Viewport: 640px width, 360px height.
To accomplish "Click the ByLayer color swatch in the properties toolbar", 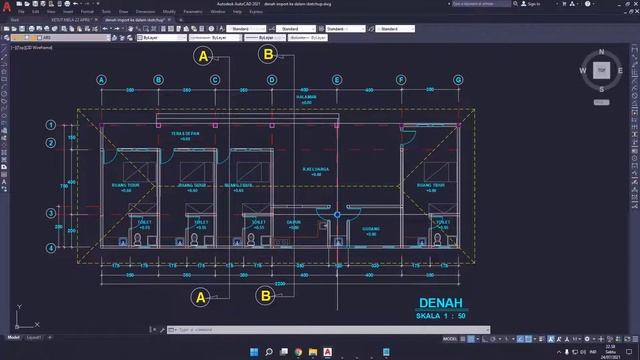I will 140,38.
